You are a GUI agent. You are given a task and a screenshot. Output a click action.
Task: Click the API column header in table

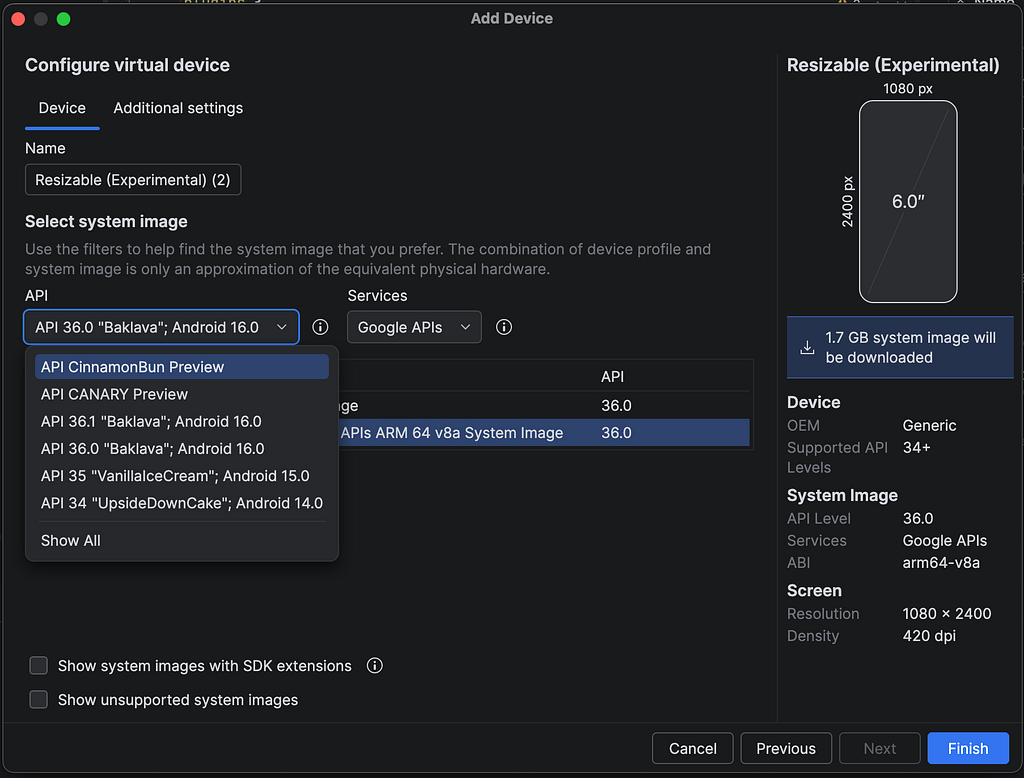pos(612,377)
